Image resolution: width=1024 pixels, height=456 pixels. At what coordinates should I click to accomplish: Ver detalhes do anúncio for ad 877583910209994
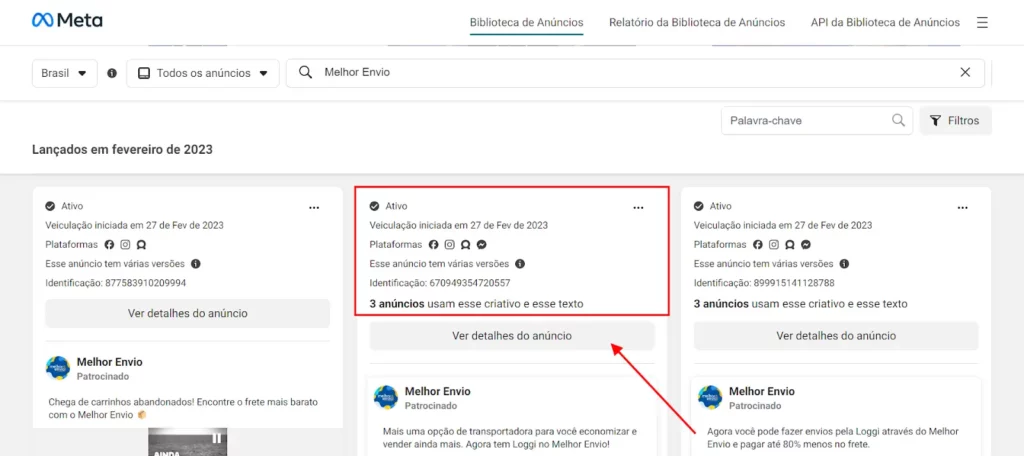(187, 314)
